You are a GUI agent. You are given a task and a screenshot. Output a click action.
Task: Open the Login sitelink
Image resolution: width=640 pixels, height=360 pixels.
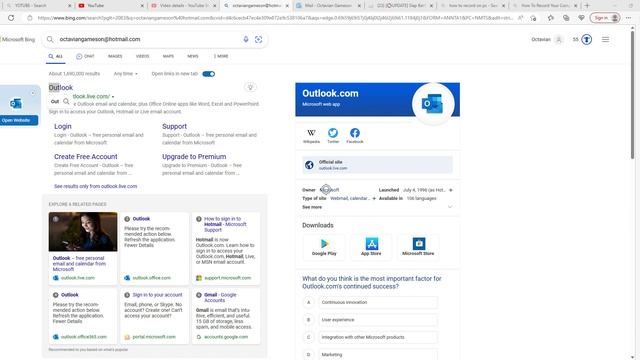62,127
